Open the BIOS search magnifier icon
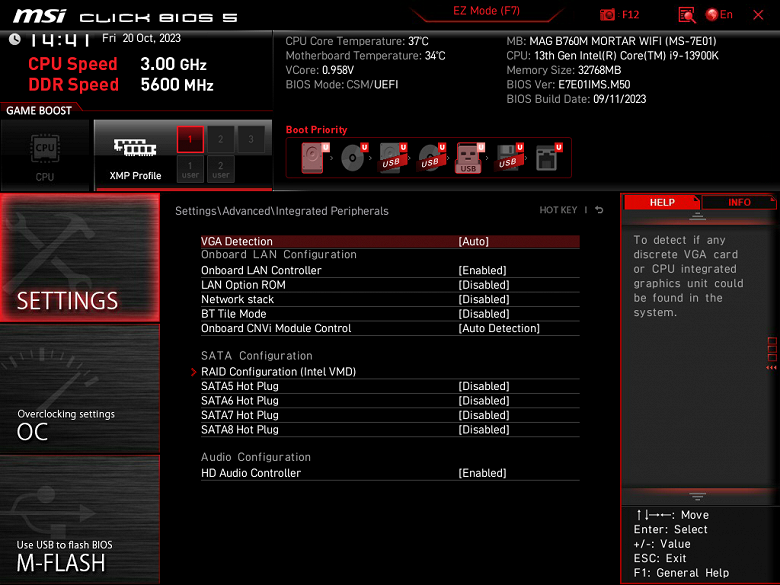 pos(686,15)
